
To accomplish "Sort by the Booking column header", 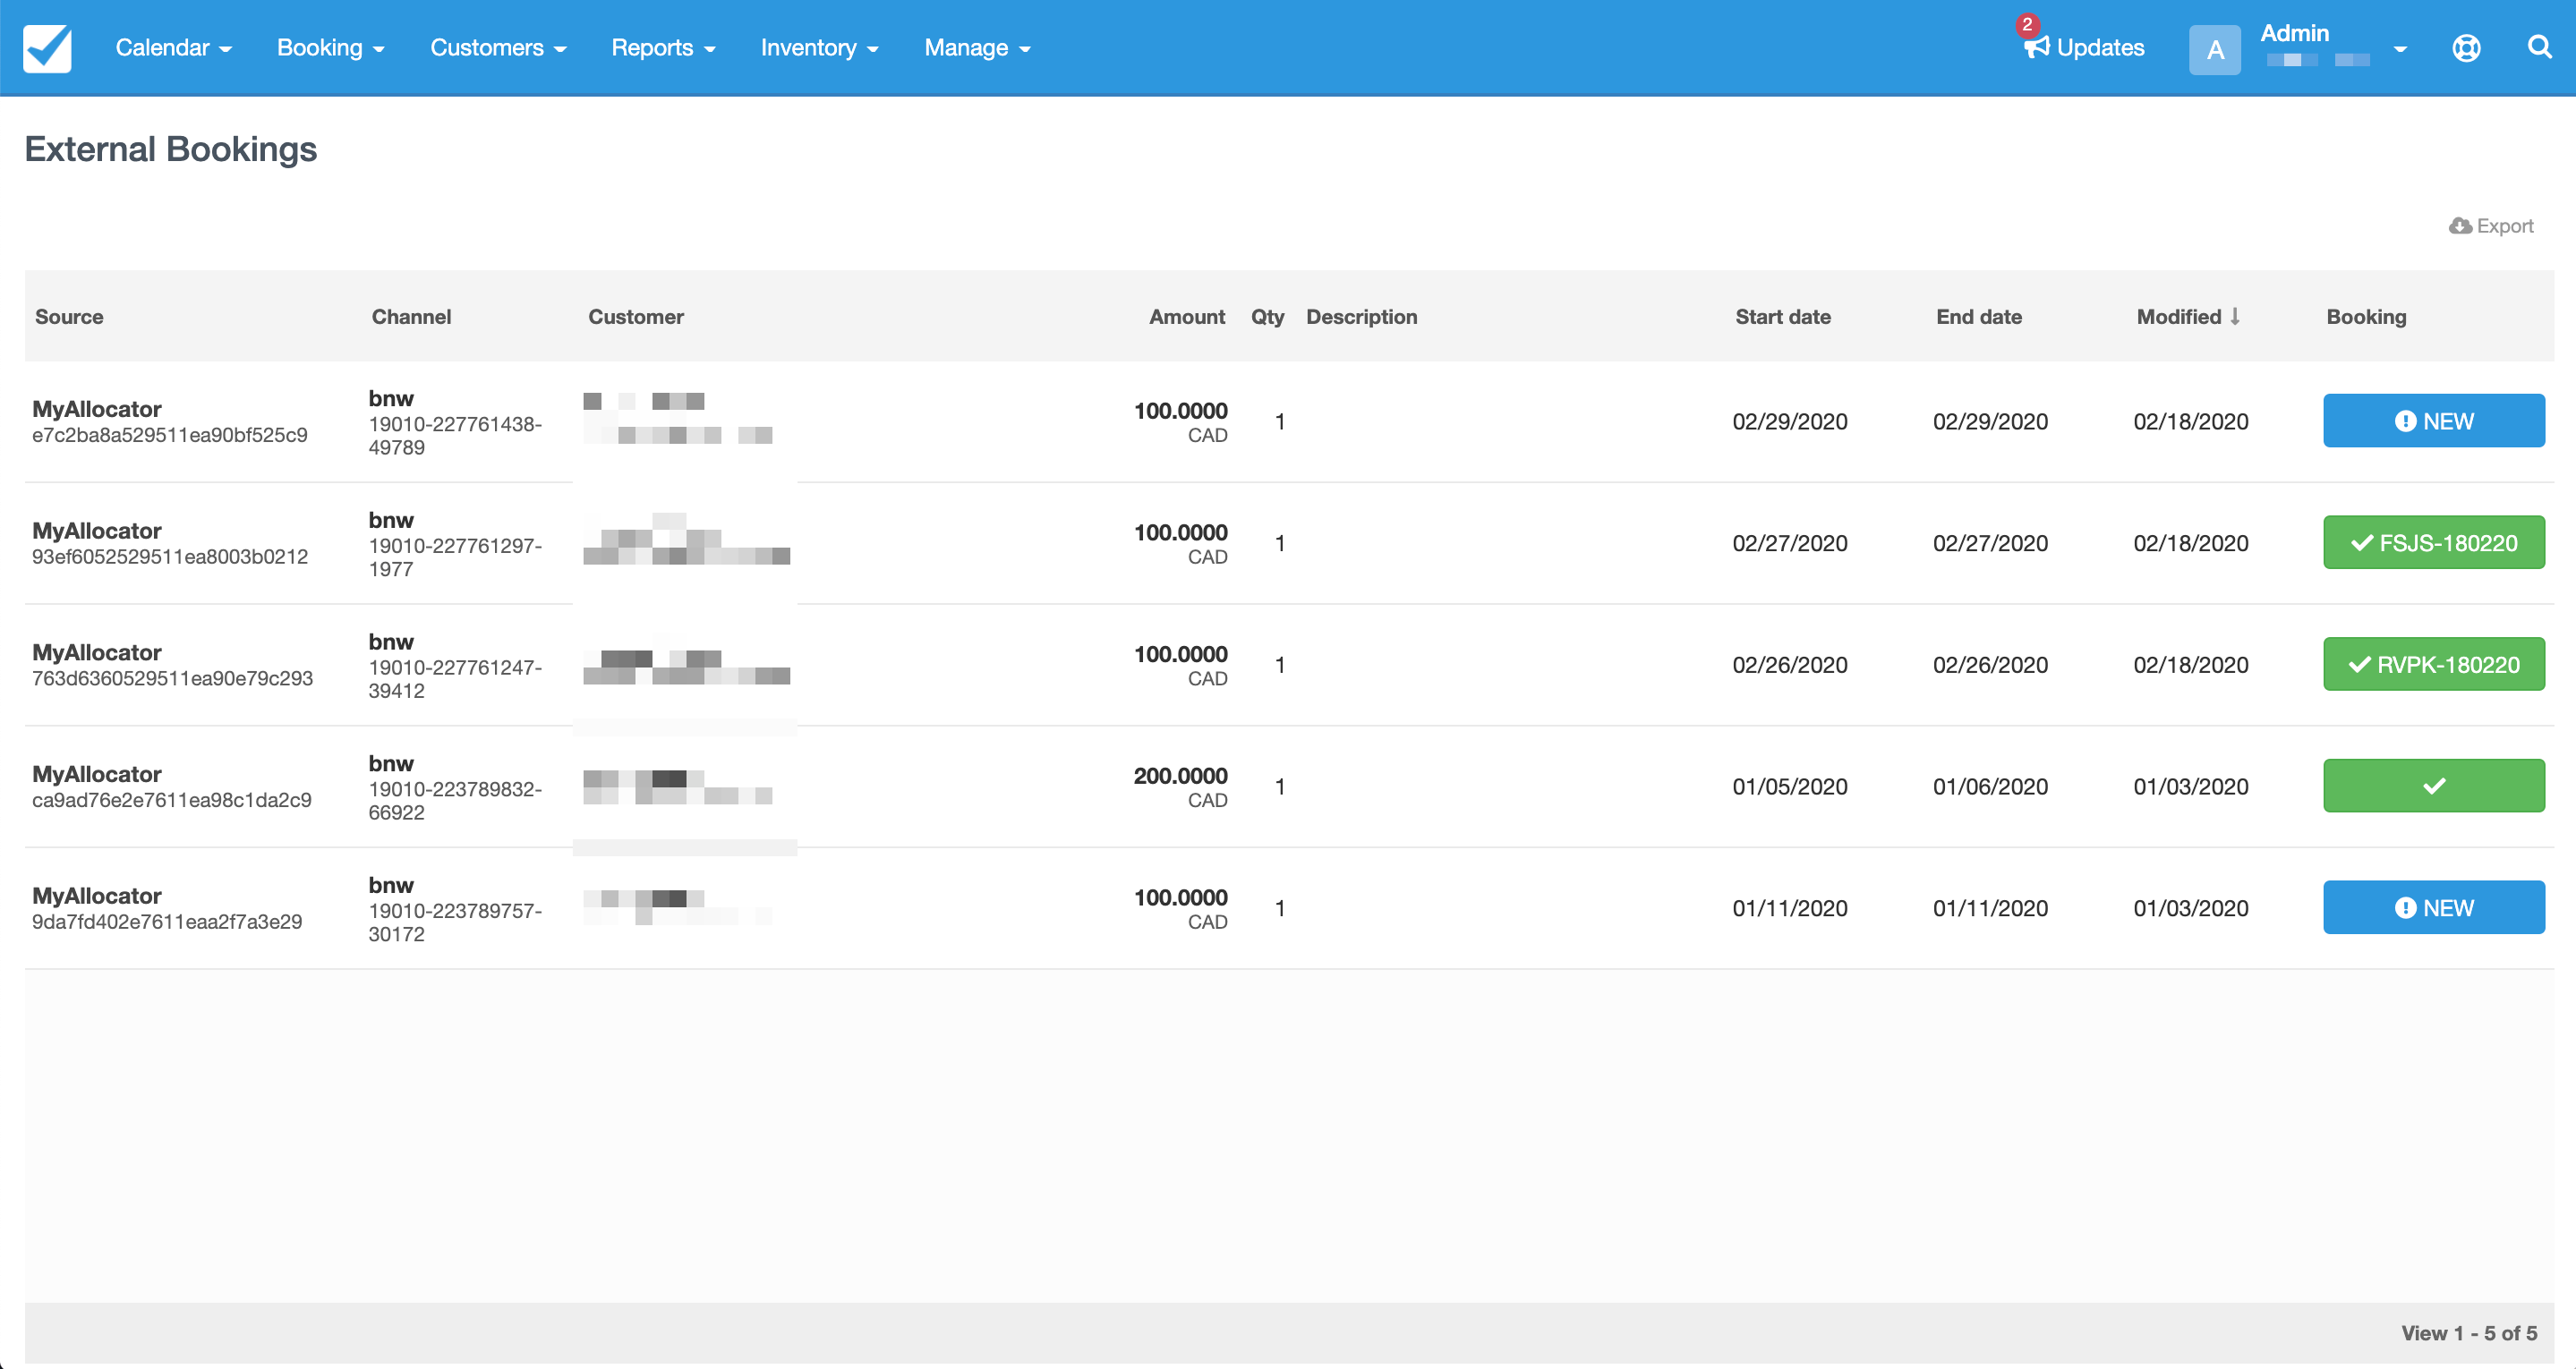I will [x=2366, y=317].
